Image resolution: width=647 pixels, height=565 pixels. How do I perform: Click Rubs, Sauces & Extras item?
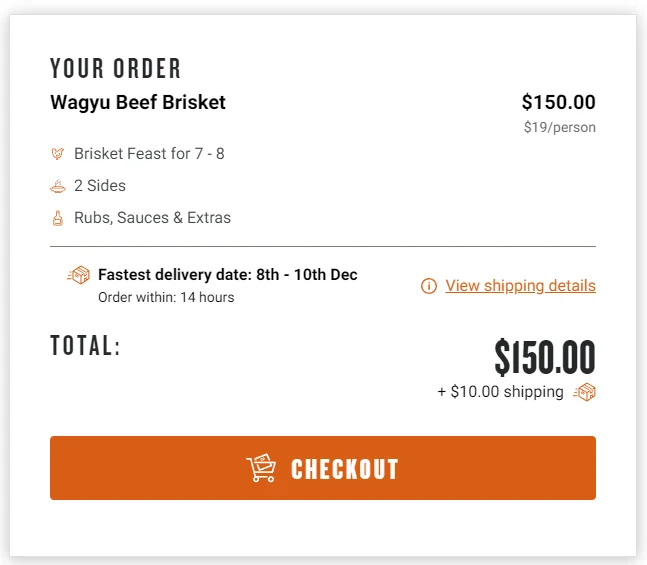click(152, 217)
